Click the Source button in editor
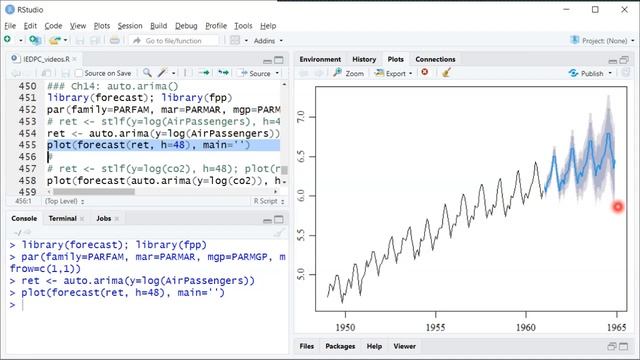 coord(255,73)
